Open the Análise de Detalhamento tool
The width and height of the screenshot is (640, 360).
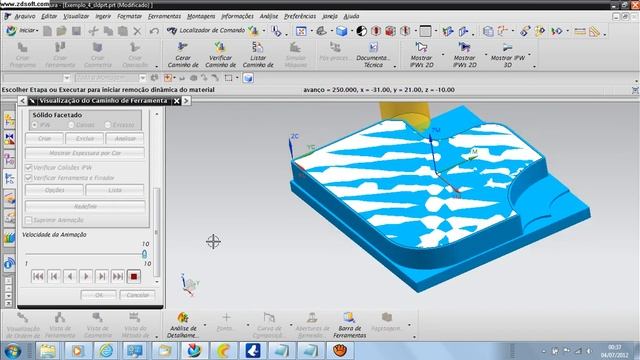point(183,325)
